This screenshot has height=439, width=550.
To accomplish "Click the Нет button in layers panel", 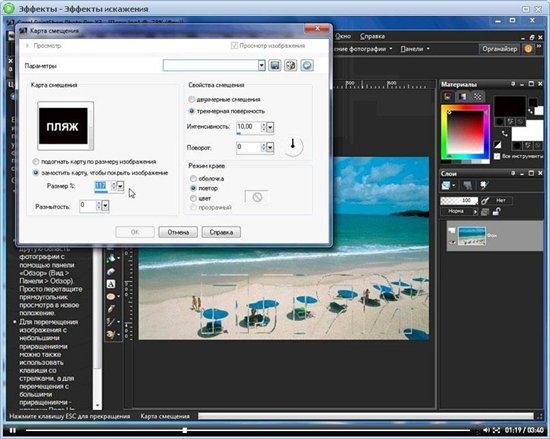I will (x=501, y=201).
